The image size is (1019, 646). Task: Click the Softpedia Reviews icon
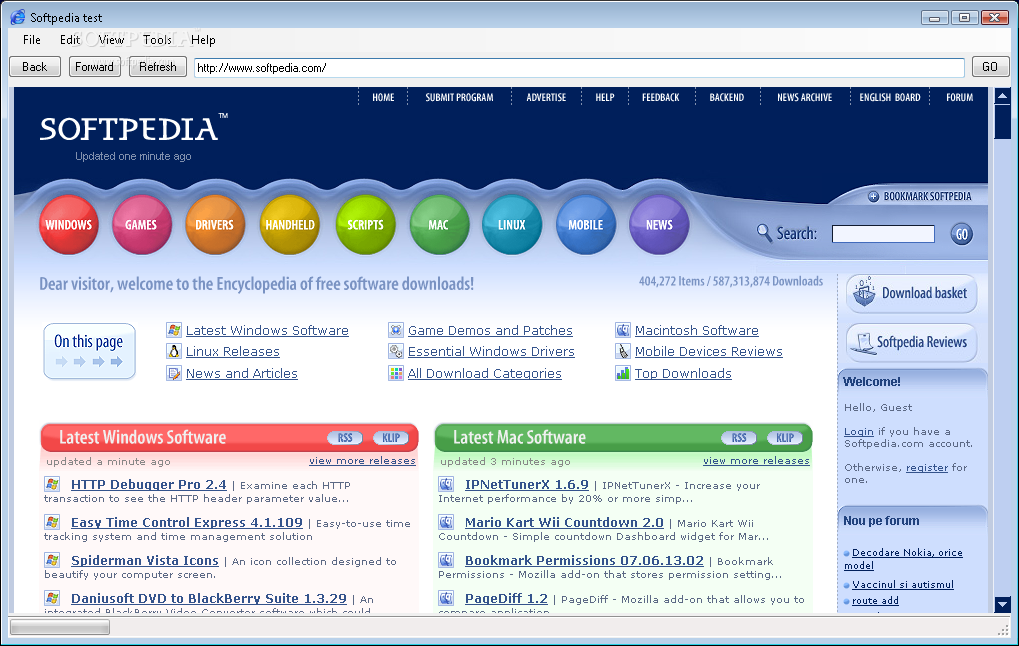click(864, 342)
